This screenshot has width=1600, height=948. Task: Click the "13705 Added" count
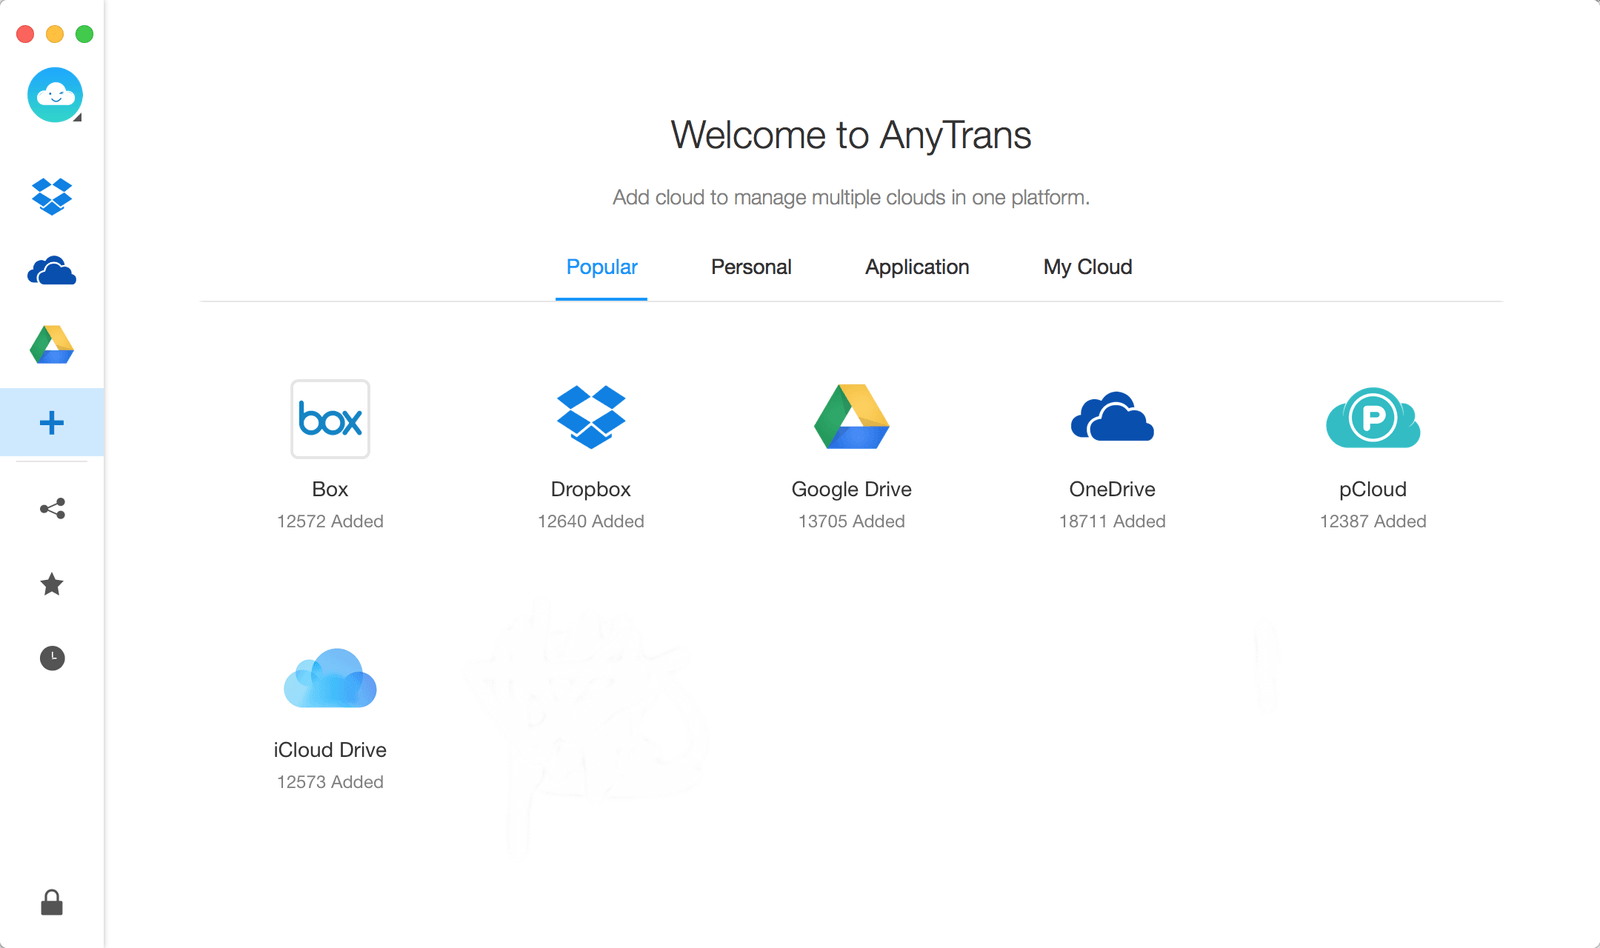852,521
